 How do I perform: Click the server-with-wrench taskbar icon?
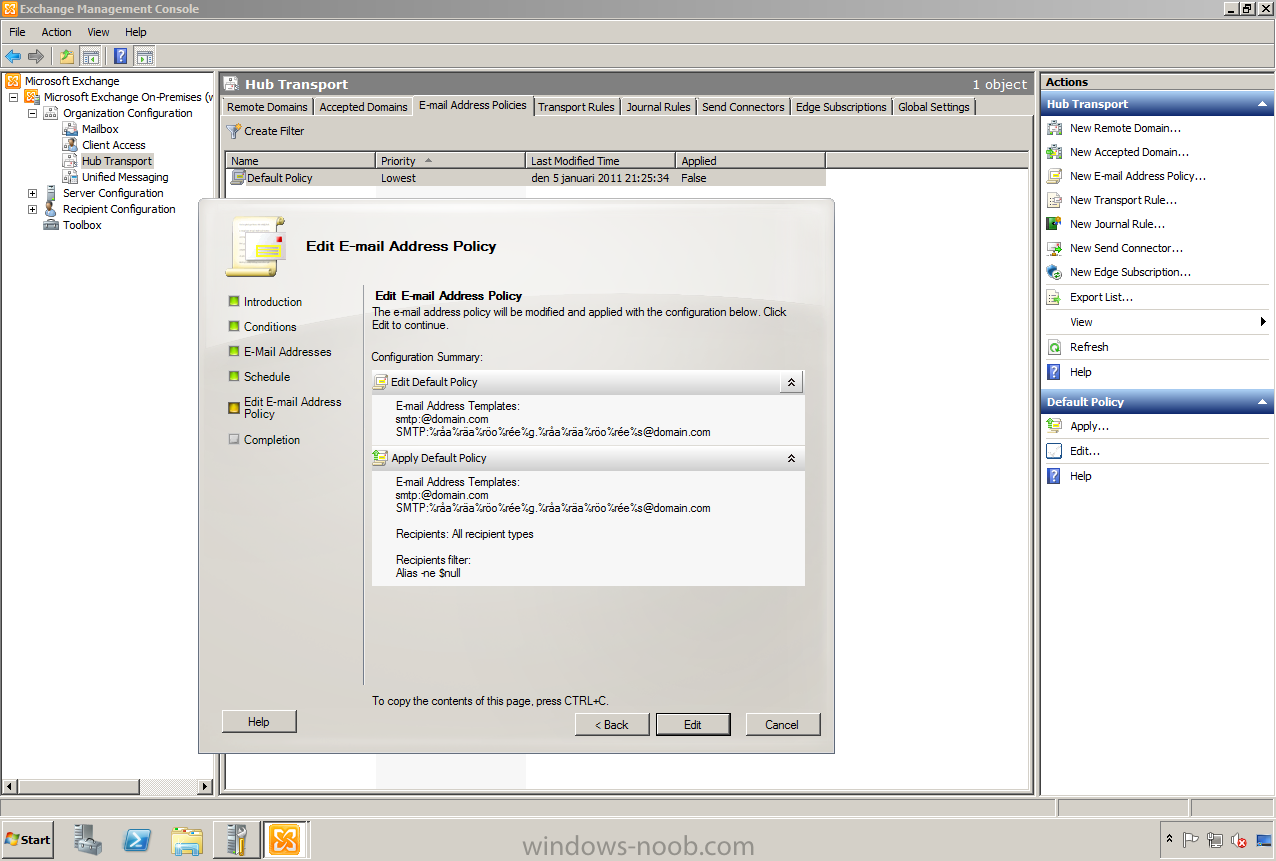[x=236, y=839]
